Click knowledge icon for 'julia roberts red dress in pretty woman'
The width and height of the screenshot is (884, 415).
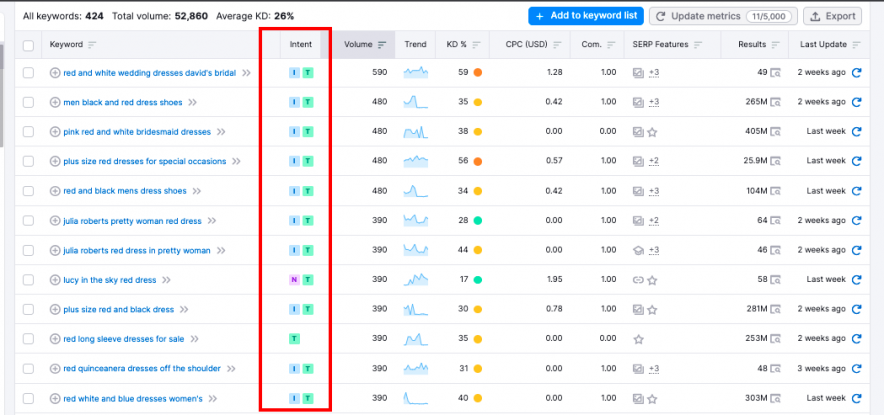[638, 250]
